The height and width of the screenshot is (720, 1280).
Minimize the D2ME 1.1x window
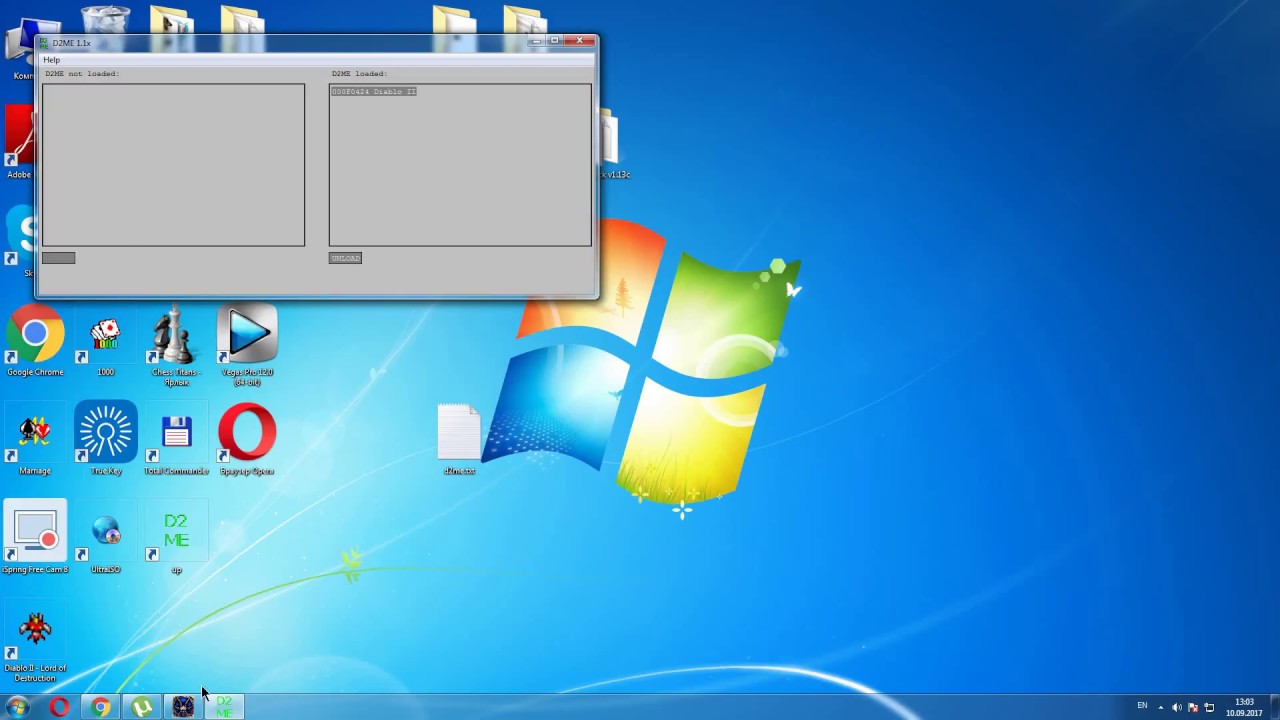[536, 41]
